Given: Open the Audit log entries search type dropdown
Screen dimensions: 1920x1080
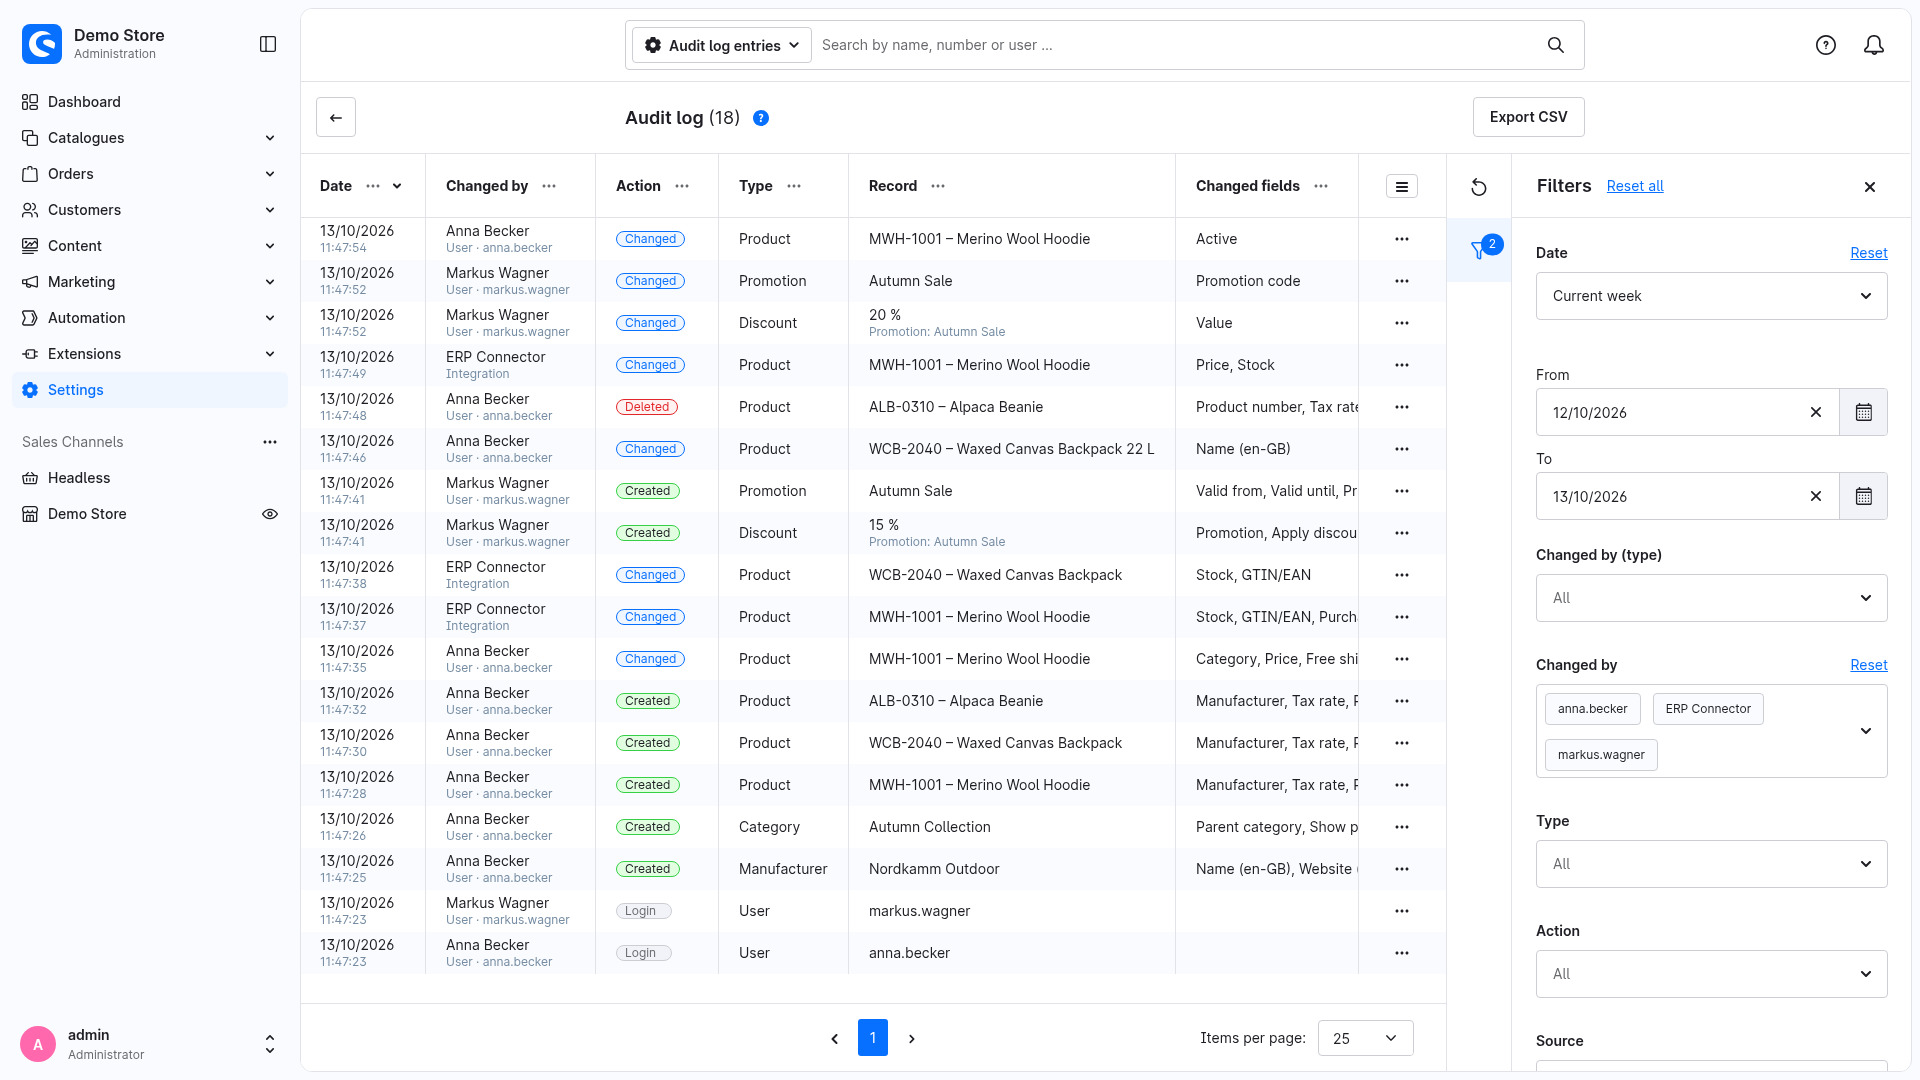Looking at the screenshot, I should pos(722,45).
